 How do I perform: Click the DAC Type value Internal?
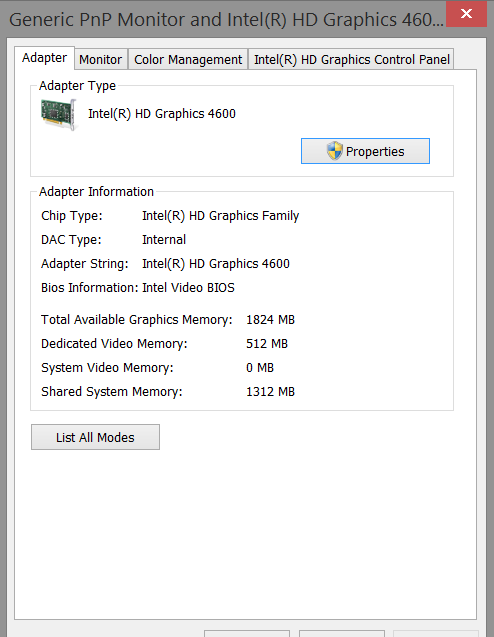click(x=164, y=240)
